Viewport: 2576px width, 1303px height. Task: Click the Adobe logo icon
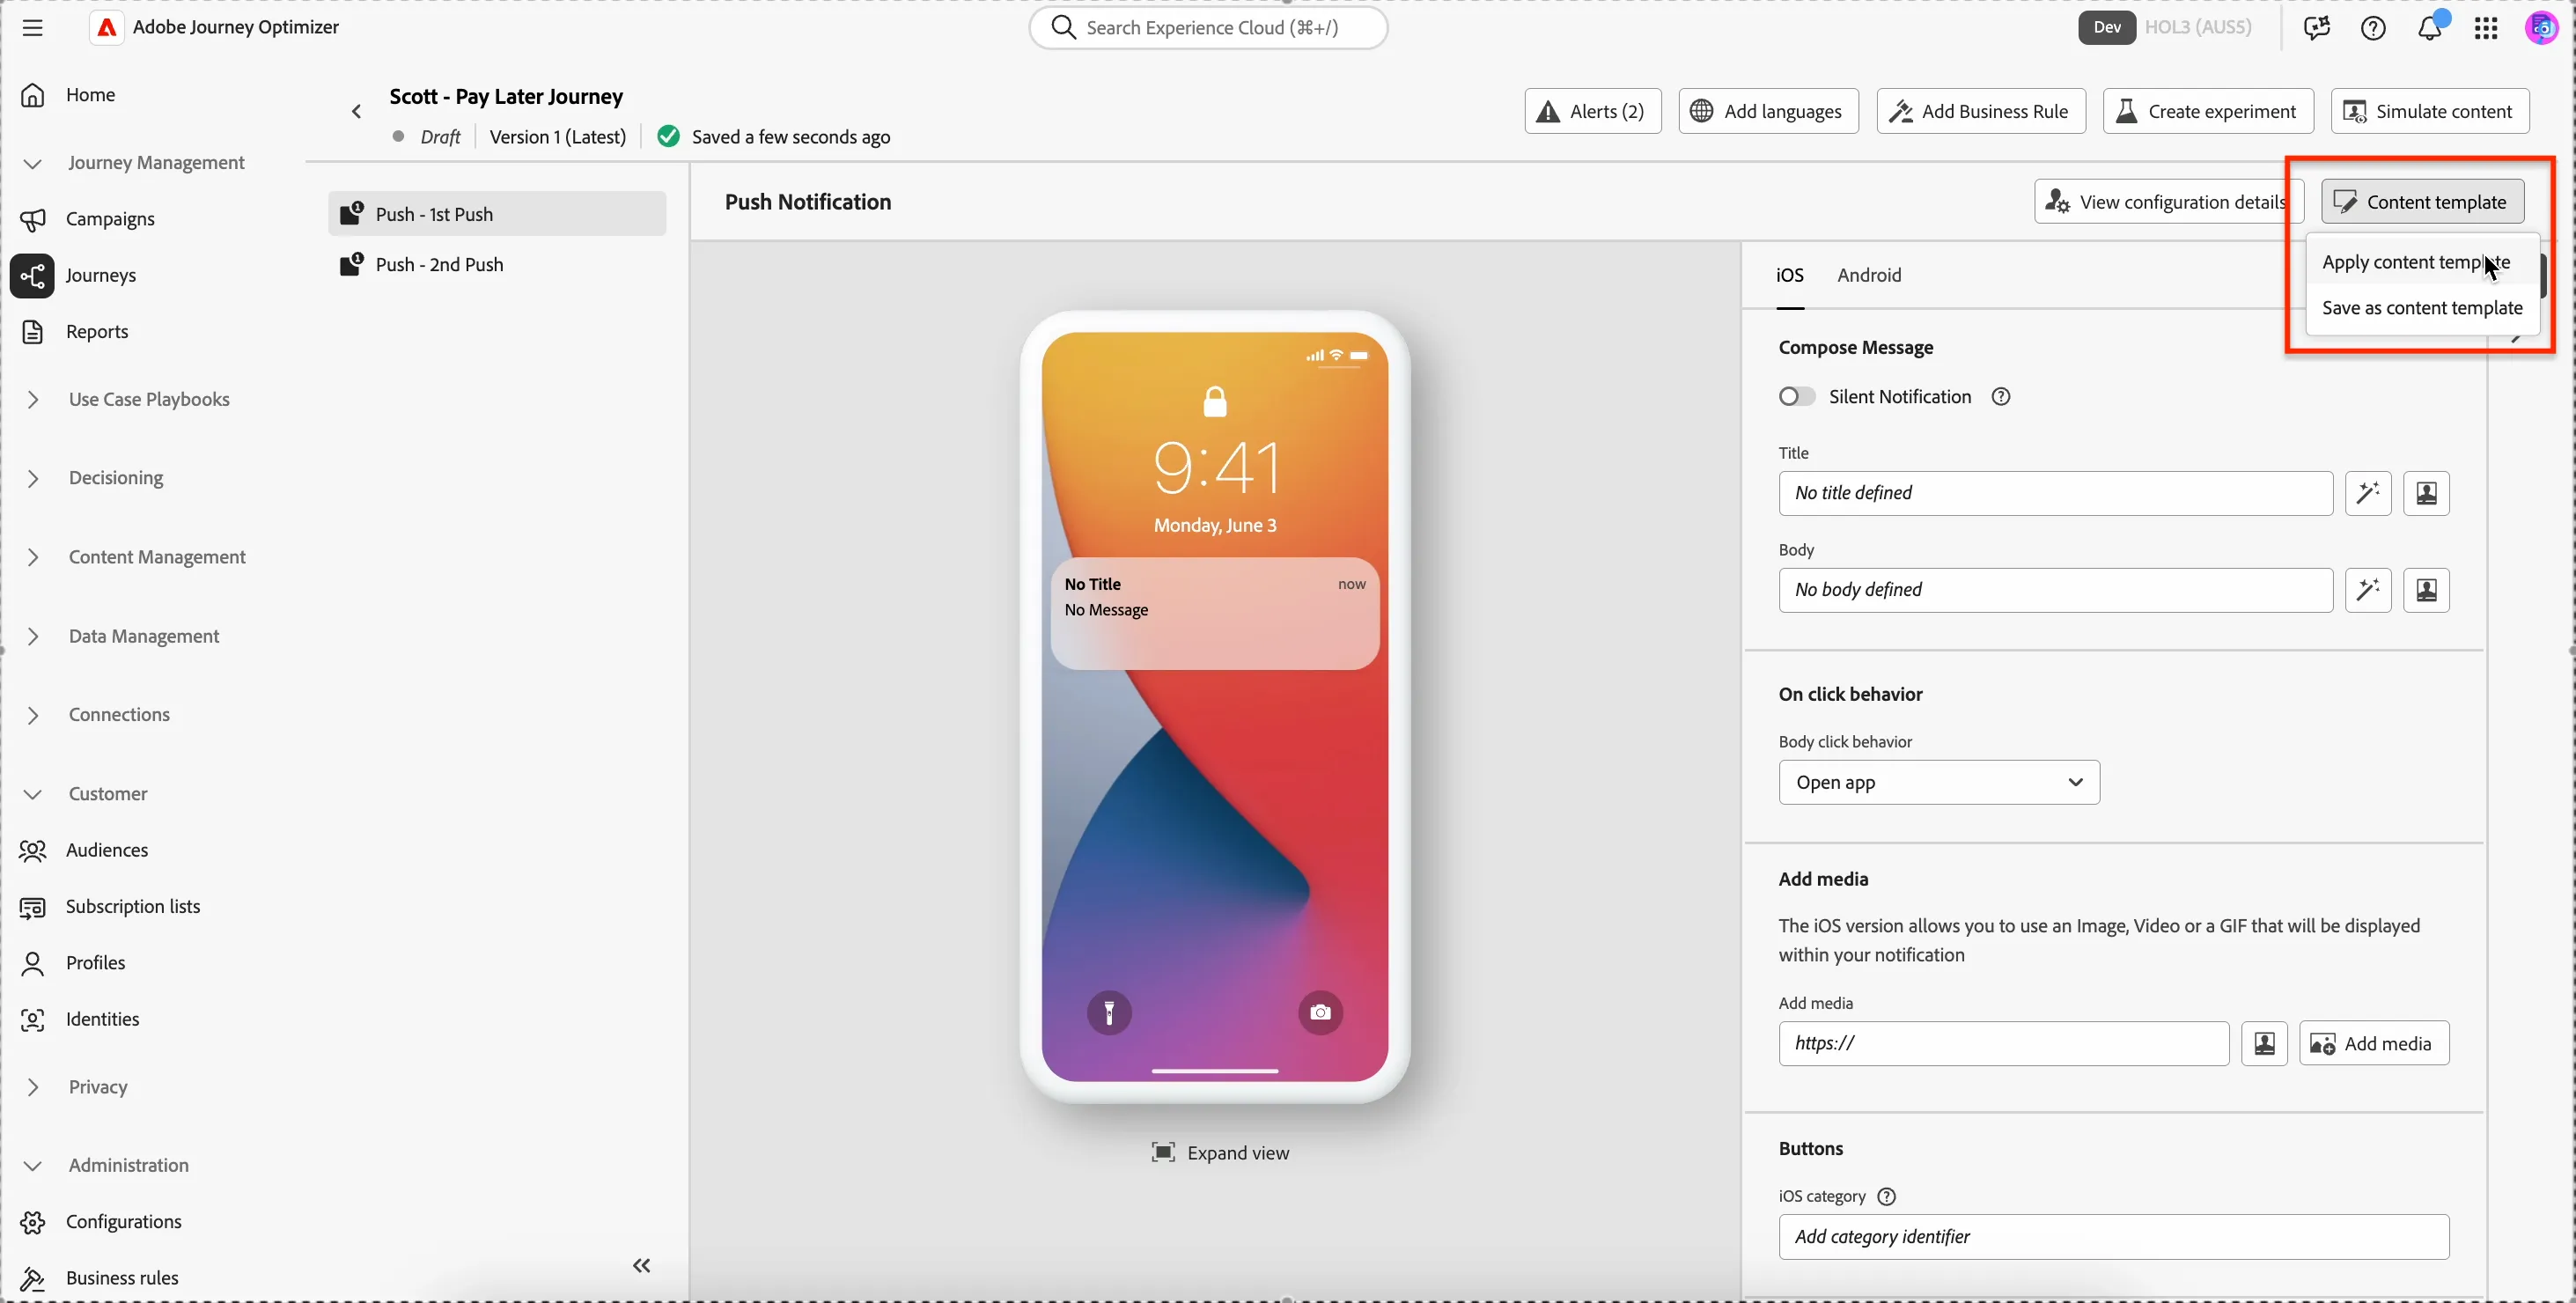click(106, 27)
